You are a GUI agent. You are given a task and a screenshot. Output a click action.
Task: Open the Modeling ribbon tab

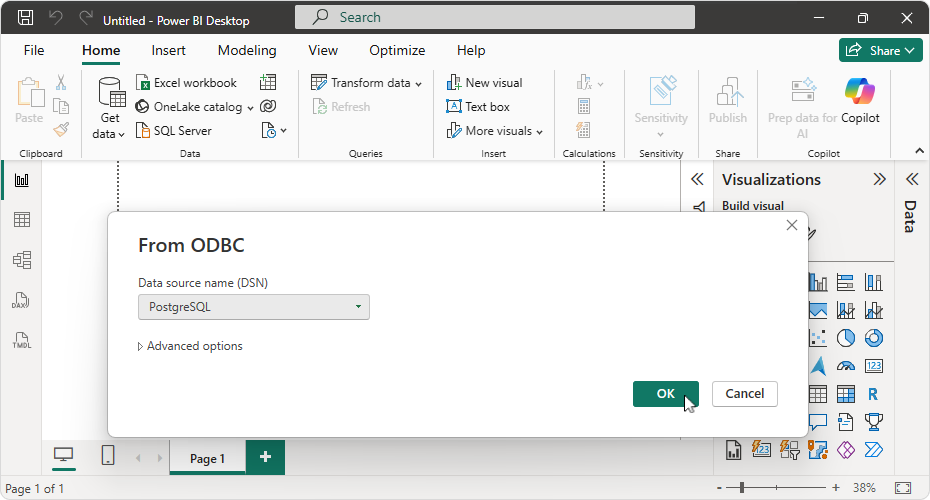pos(247,51)
